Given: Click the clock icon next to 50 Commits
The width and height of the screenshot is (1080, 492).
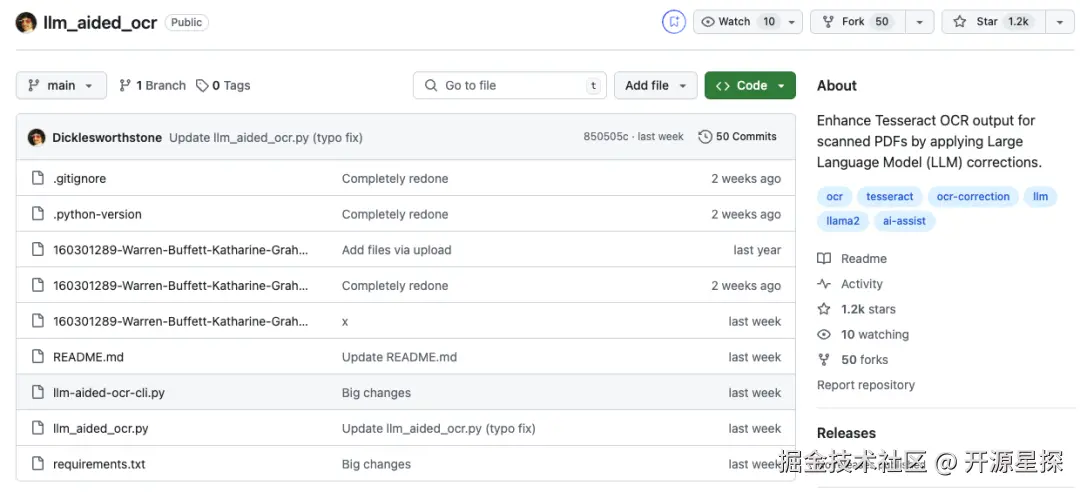Looking at the screenshot, I should pyautogui.click(x=705, y=137).
